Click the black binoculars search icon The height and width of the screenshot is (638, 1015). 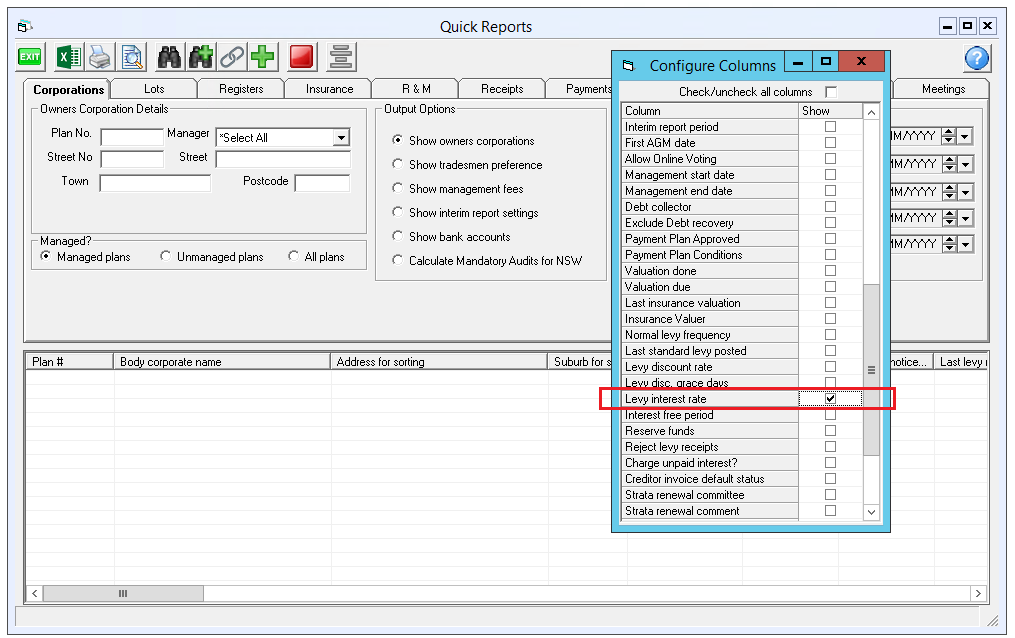pos(169,57)
